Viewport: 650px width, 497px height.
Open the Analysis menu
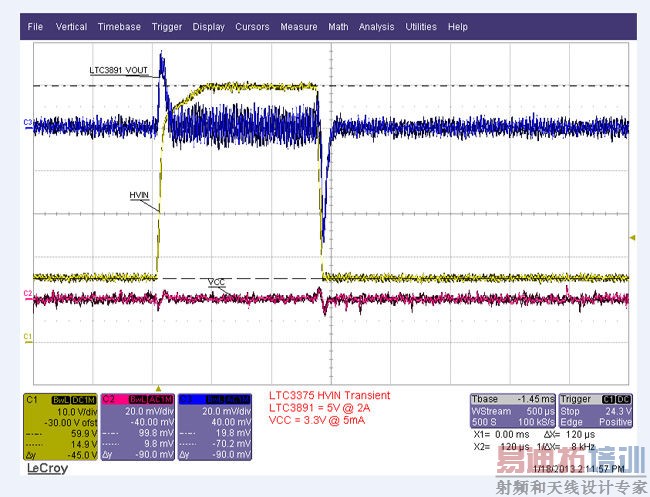coord(376,27)
